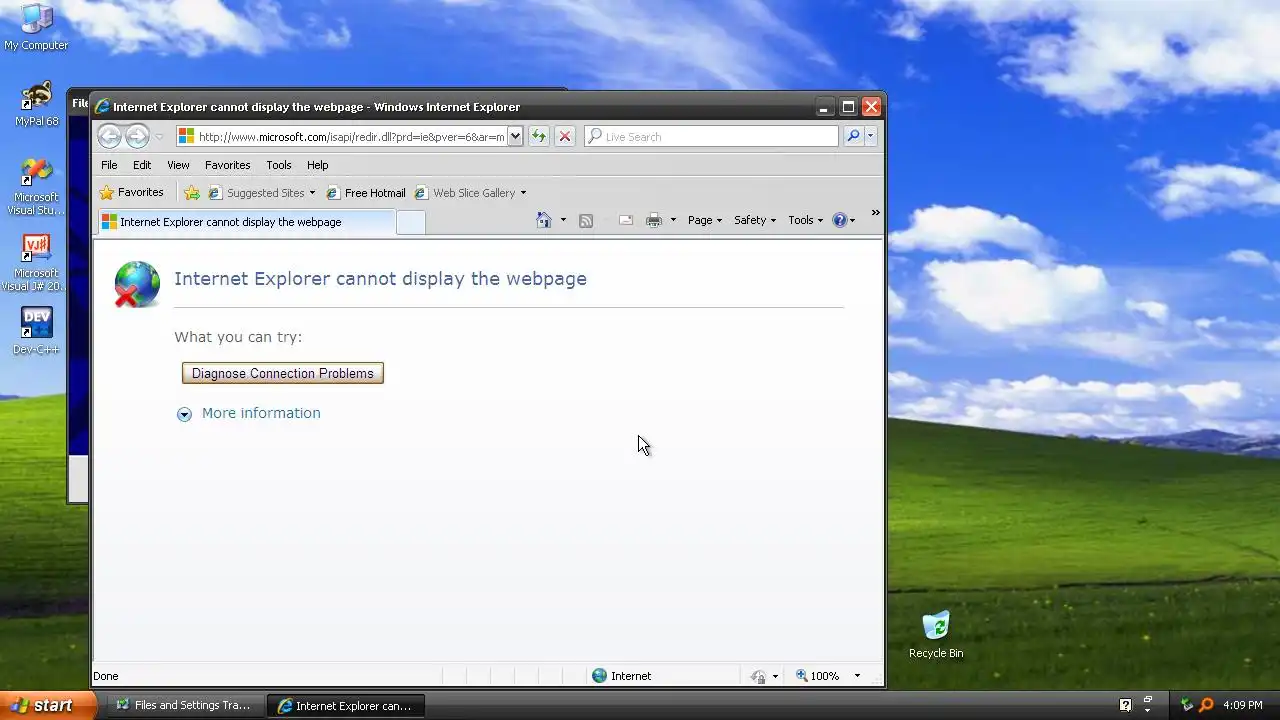The height and width of the screenshot is (720, 1280).
Task: Open the Safety command bar menu
Action: coord(755,220)
